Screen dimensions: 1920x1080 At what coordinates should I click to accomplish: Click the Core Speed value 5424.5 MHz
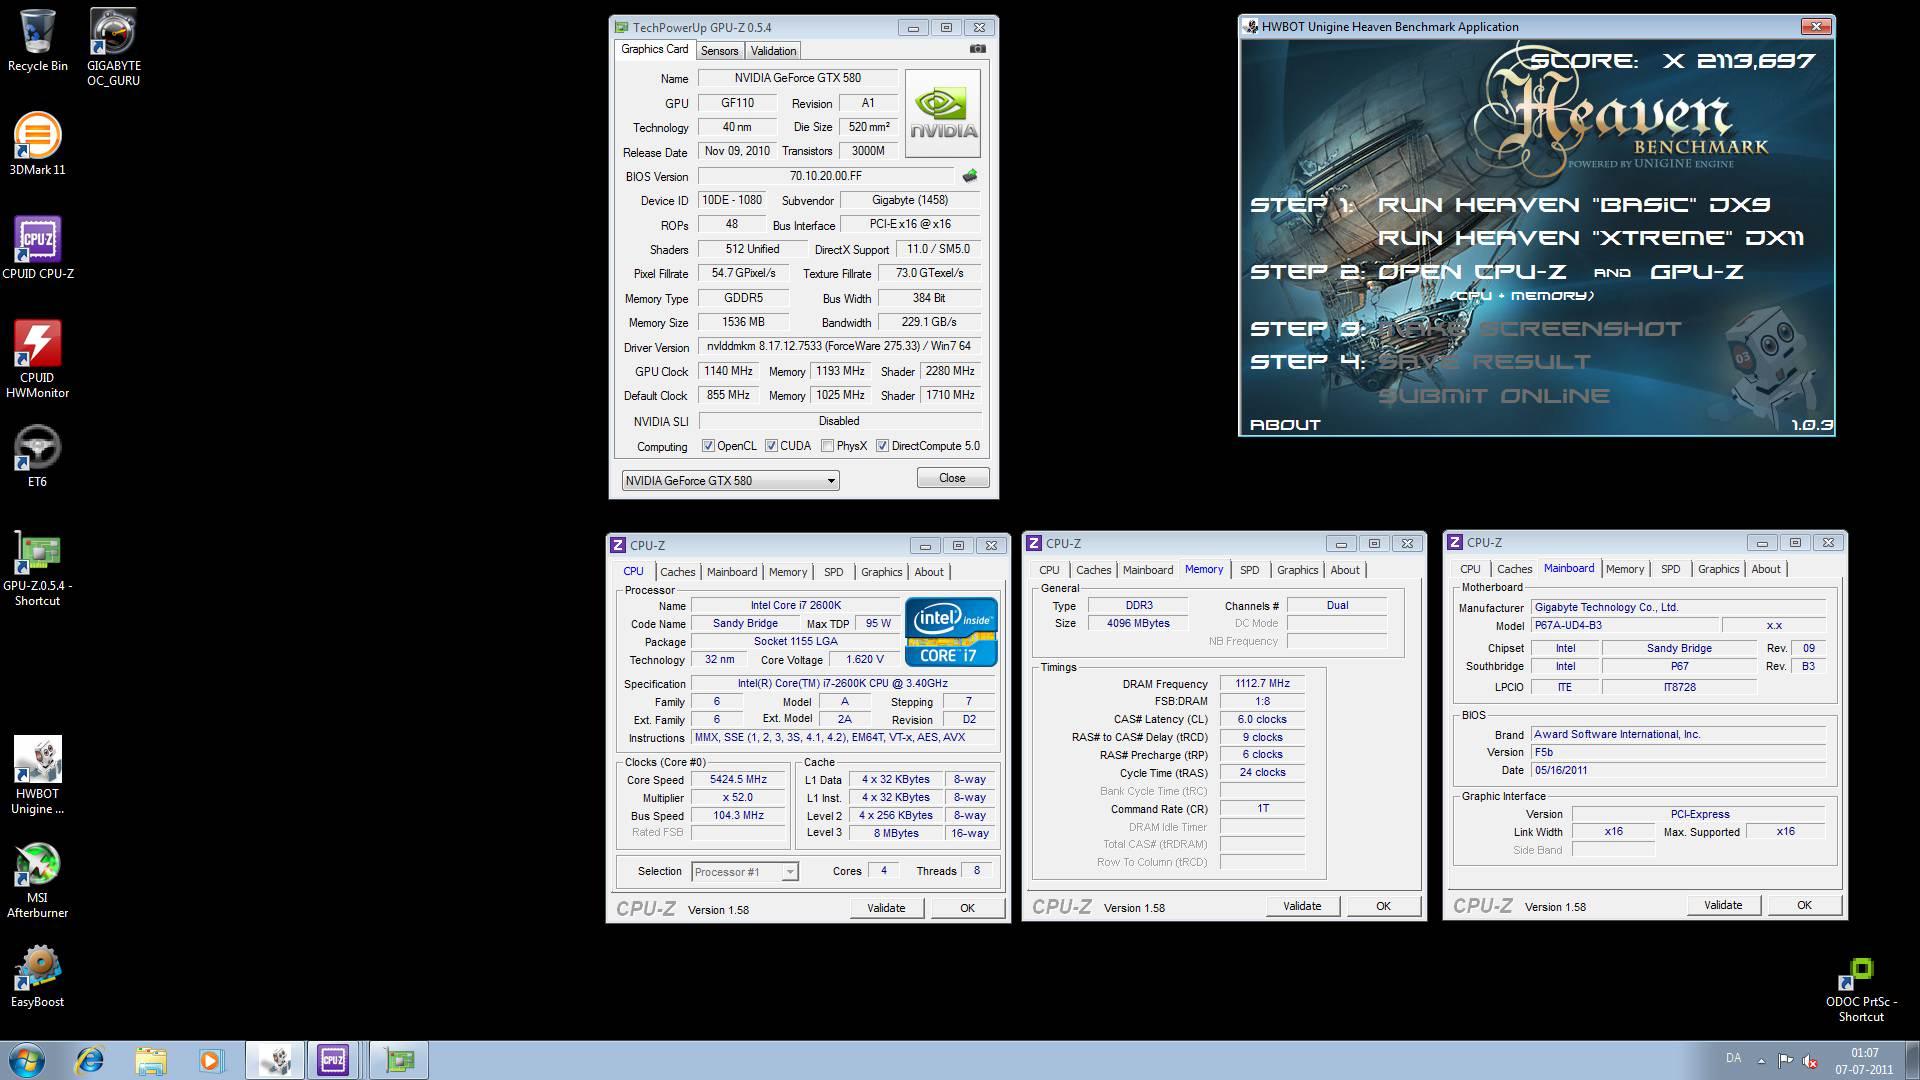click(x=739, y=780)
